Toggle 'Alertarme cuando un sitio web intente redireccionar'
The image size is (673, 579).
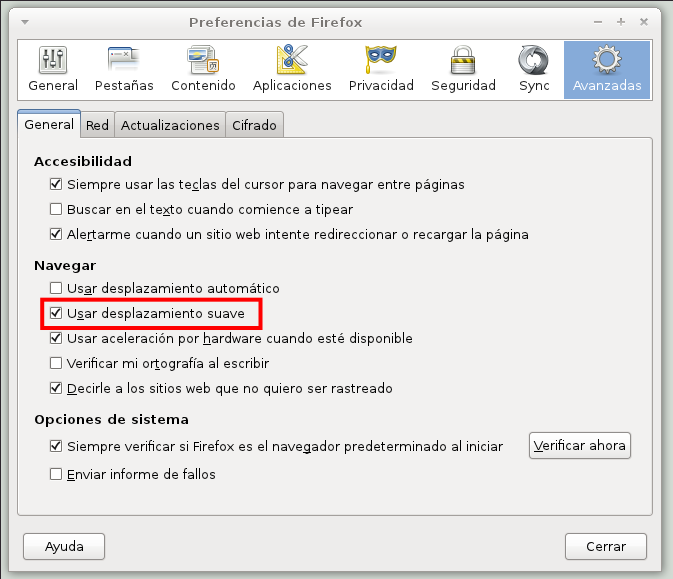pyautogui.click(x=56, y=234)
